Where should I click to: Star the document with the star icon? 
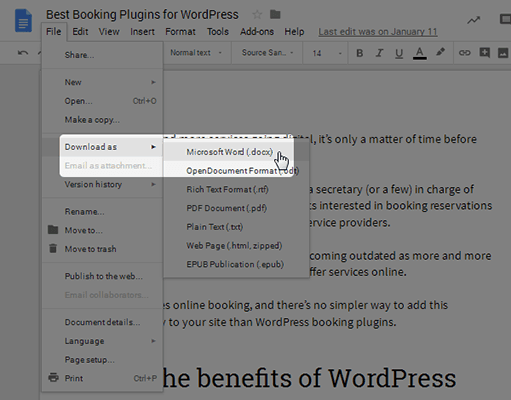[257, 14]
